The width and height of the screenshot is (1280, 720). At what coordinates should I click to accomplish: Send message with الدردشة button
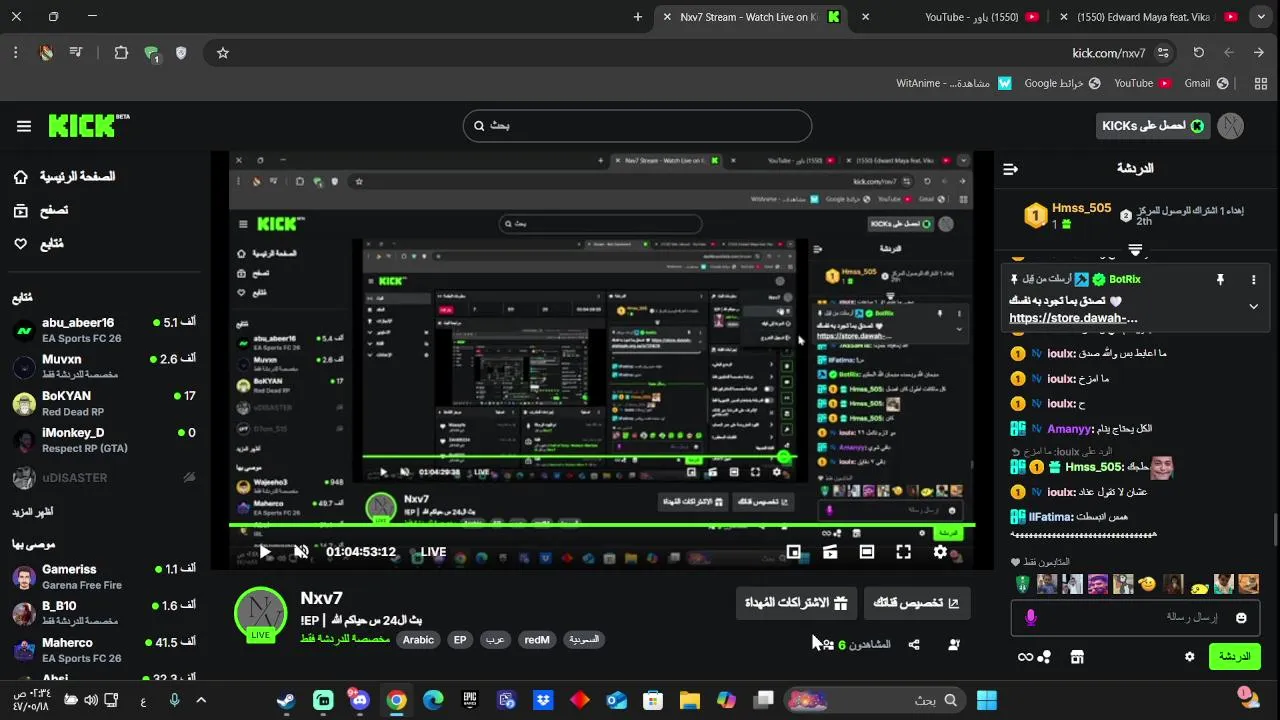pos(1235,657)
